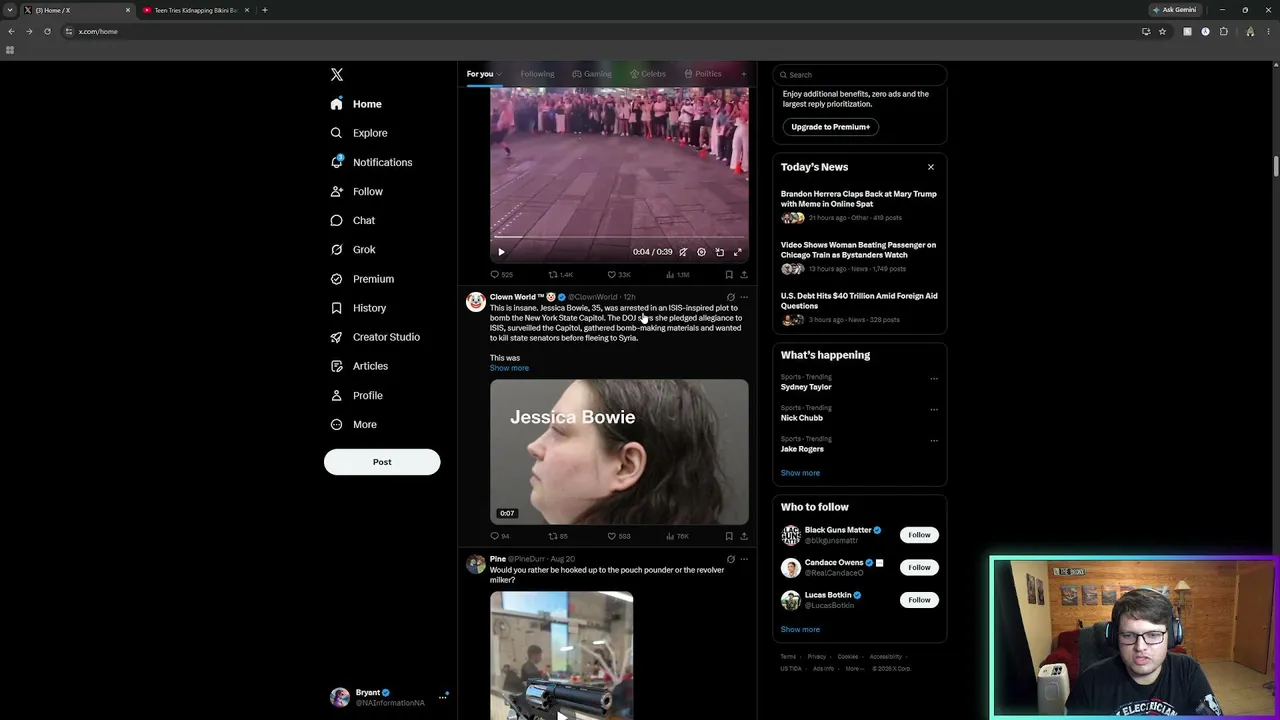This screenshot has height=720, width=1280.
Task: Show more Who to follow suggestions
Action: point(800,630)
